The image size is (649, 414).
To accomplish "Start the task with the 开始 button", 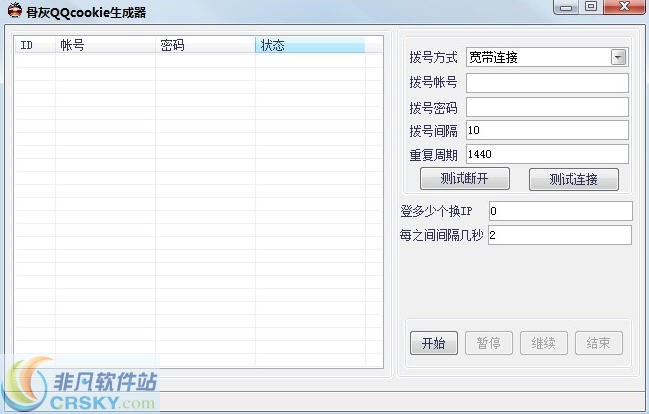I will click(434, 343).
